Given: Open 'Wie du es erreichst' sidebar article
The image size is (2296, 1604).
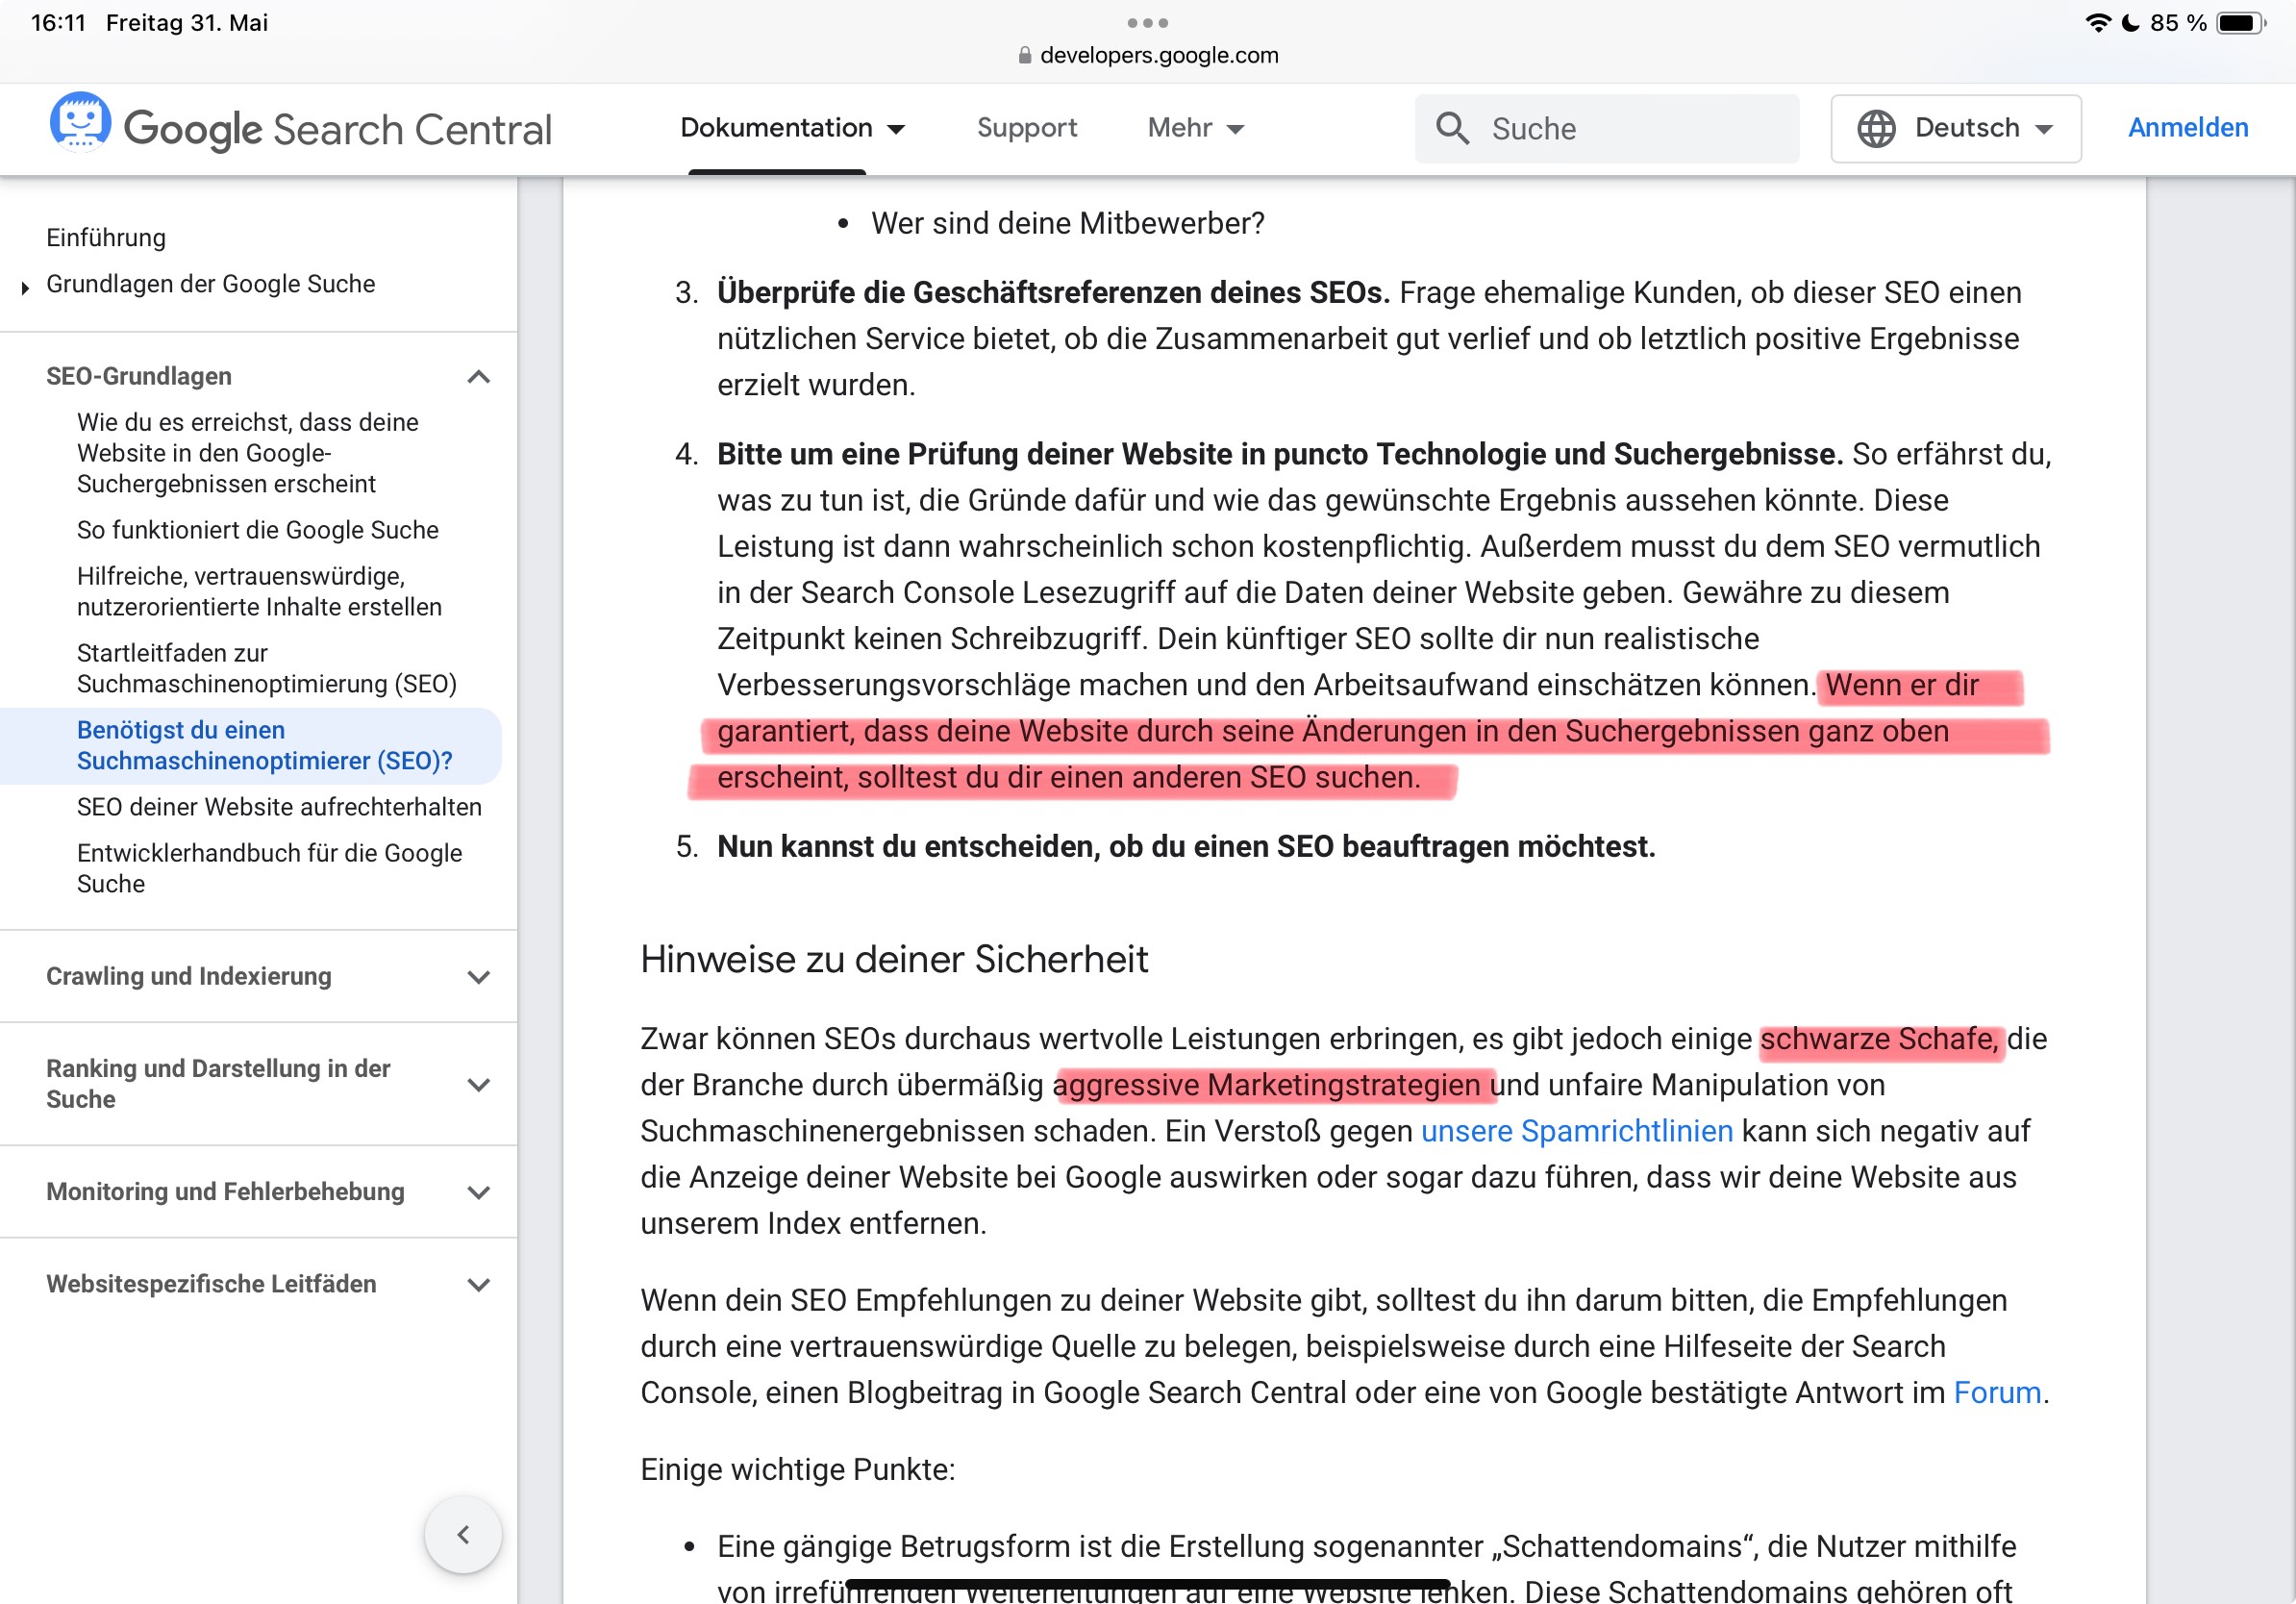Looking at the screenshot, I should [x=248, y=453].
